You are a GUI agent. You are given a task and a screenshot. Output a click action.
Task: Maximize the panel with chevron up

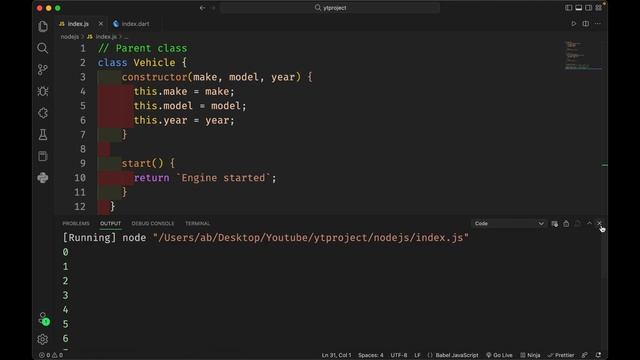[589, 223]
